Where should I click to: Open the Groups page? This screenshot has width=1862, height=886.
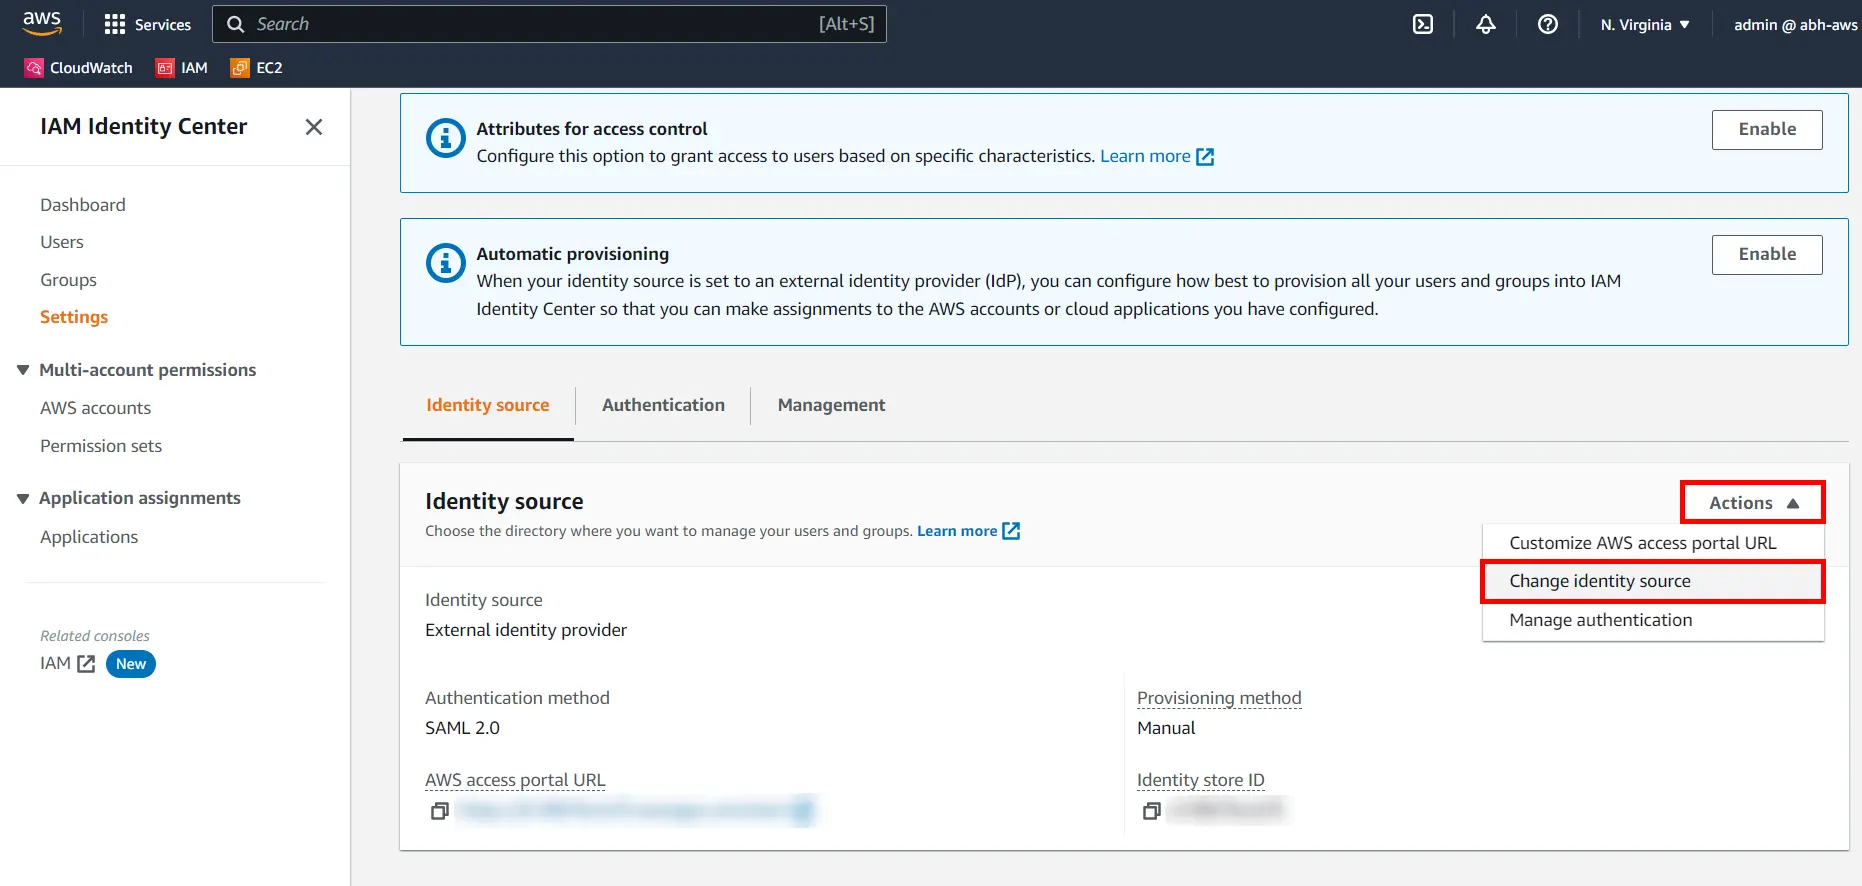(68, 280)
